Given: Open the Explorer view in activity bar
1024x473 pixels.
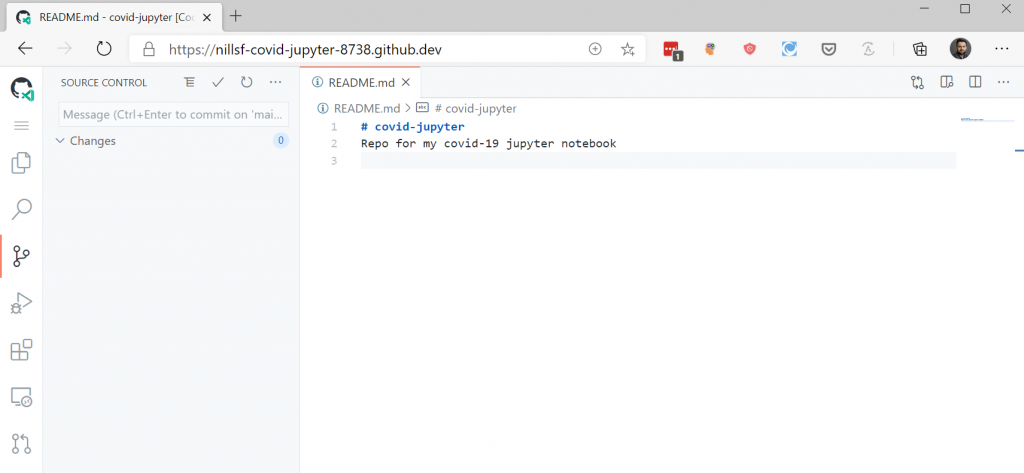Looking at the screenshot, I should 22,163.
